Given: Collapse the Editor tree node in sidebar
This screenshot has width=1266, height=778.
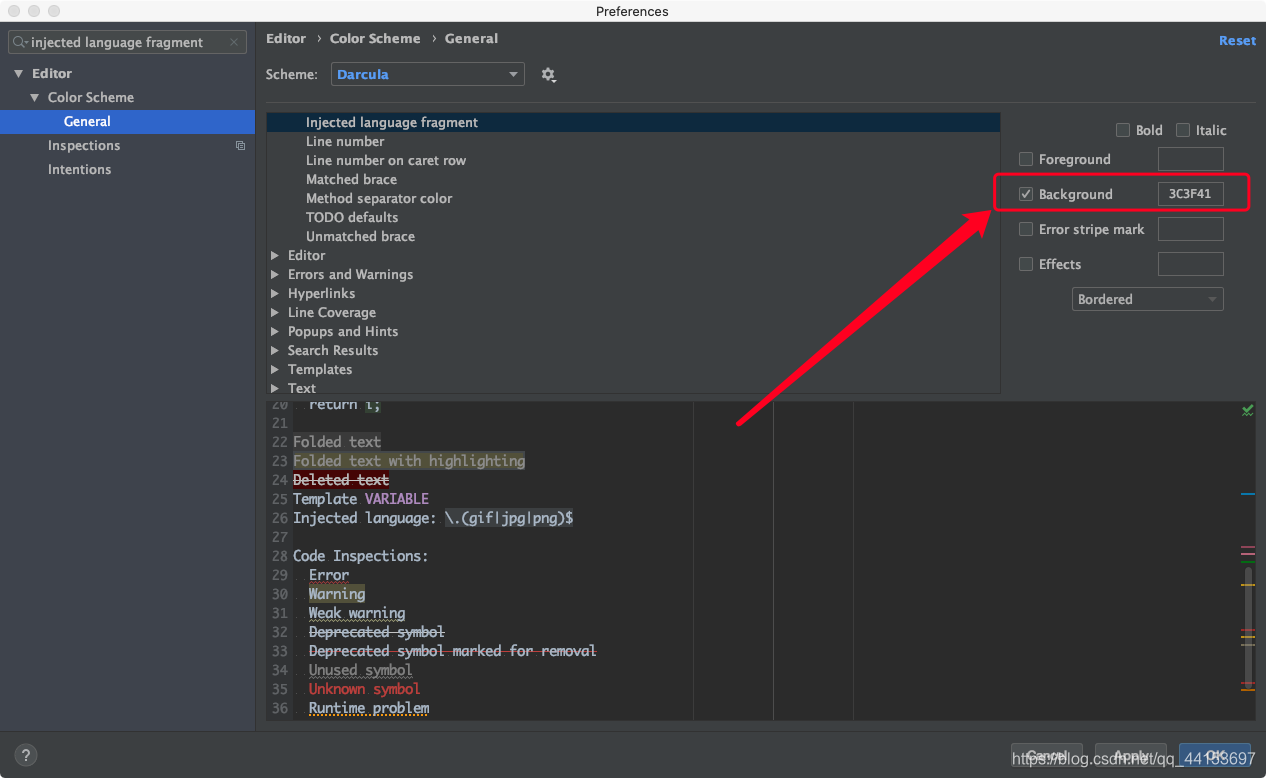Looking at the screenshot, I should [18, 74].
